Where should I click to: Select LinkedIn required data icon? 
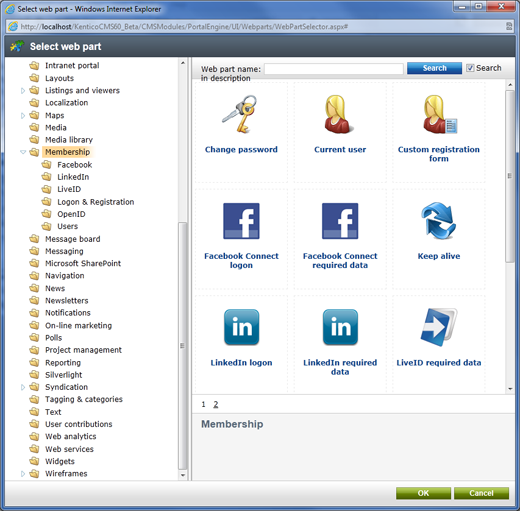(x=340, y=327)
